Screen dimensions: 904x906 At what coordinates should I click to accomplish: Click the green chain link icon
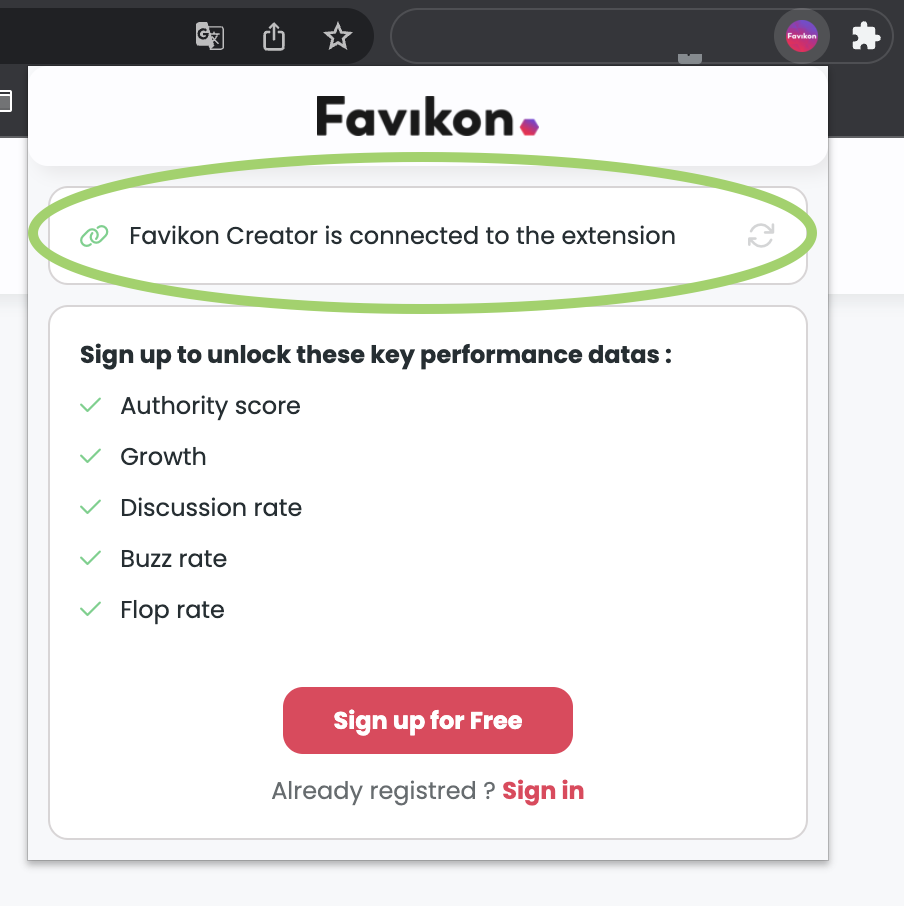[93, 236]
